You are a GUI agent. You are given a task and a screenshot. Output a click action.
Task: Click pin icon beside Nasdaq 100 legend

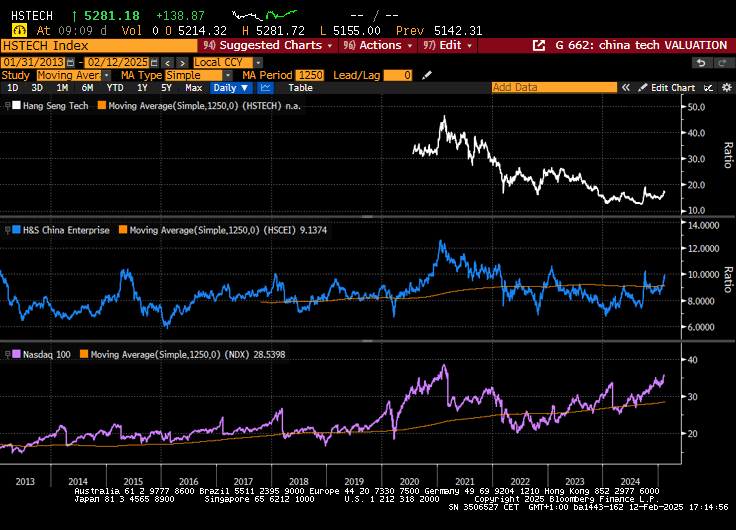(8, 354)
